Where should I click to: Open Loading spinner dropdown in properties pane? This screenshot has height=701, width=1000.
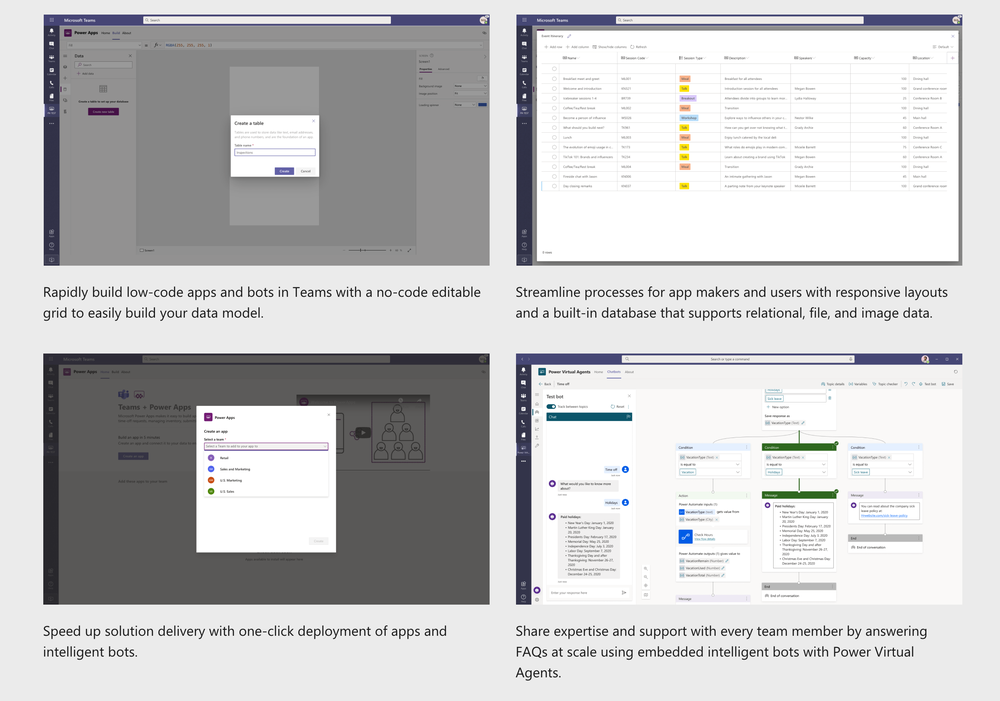[464, 105]
